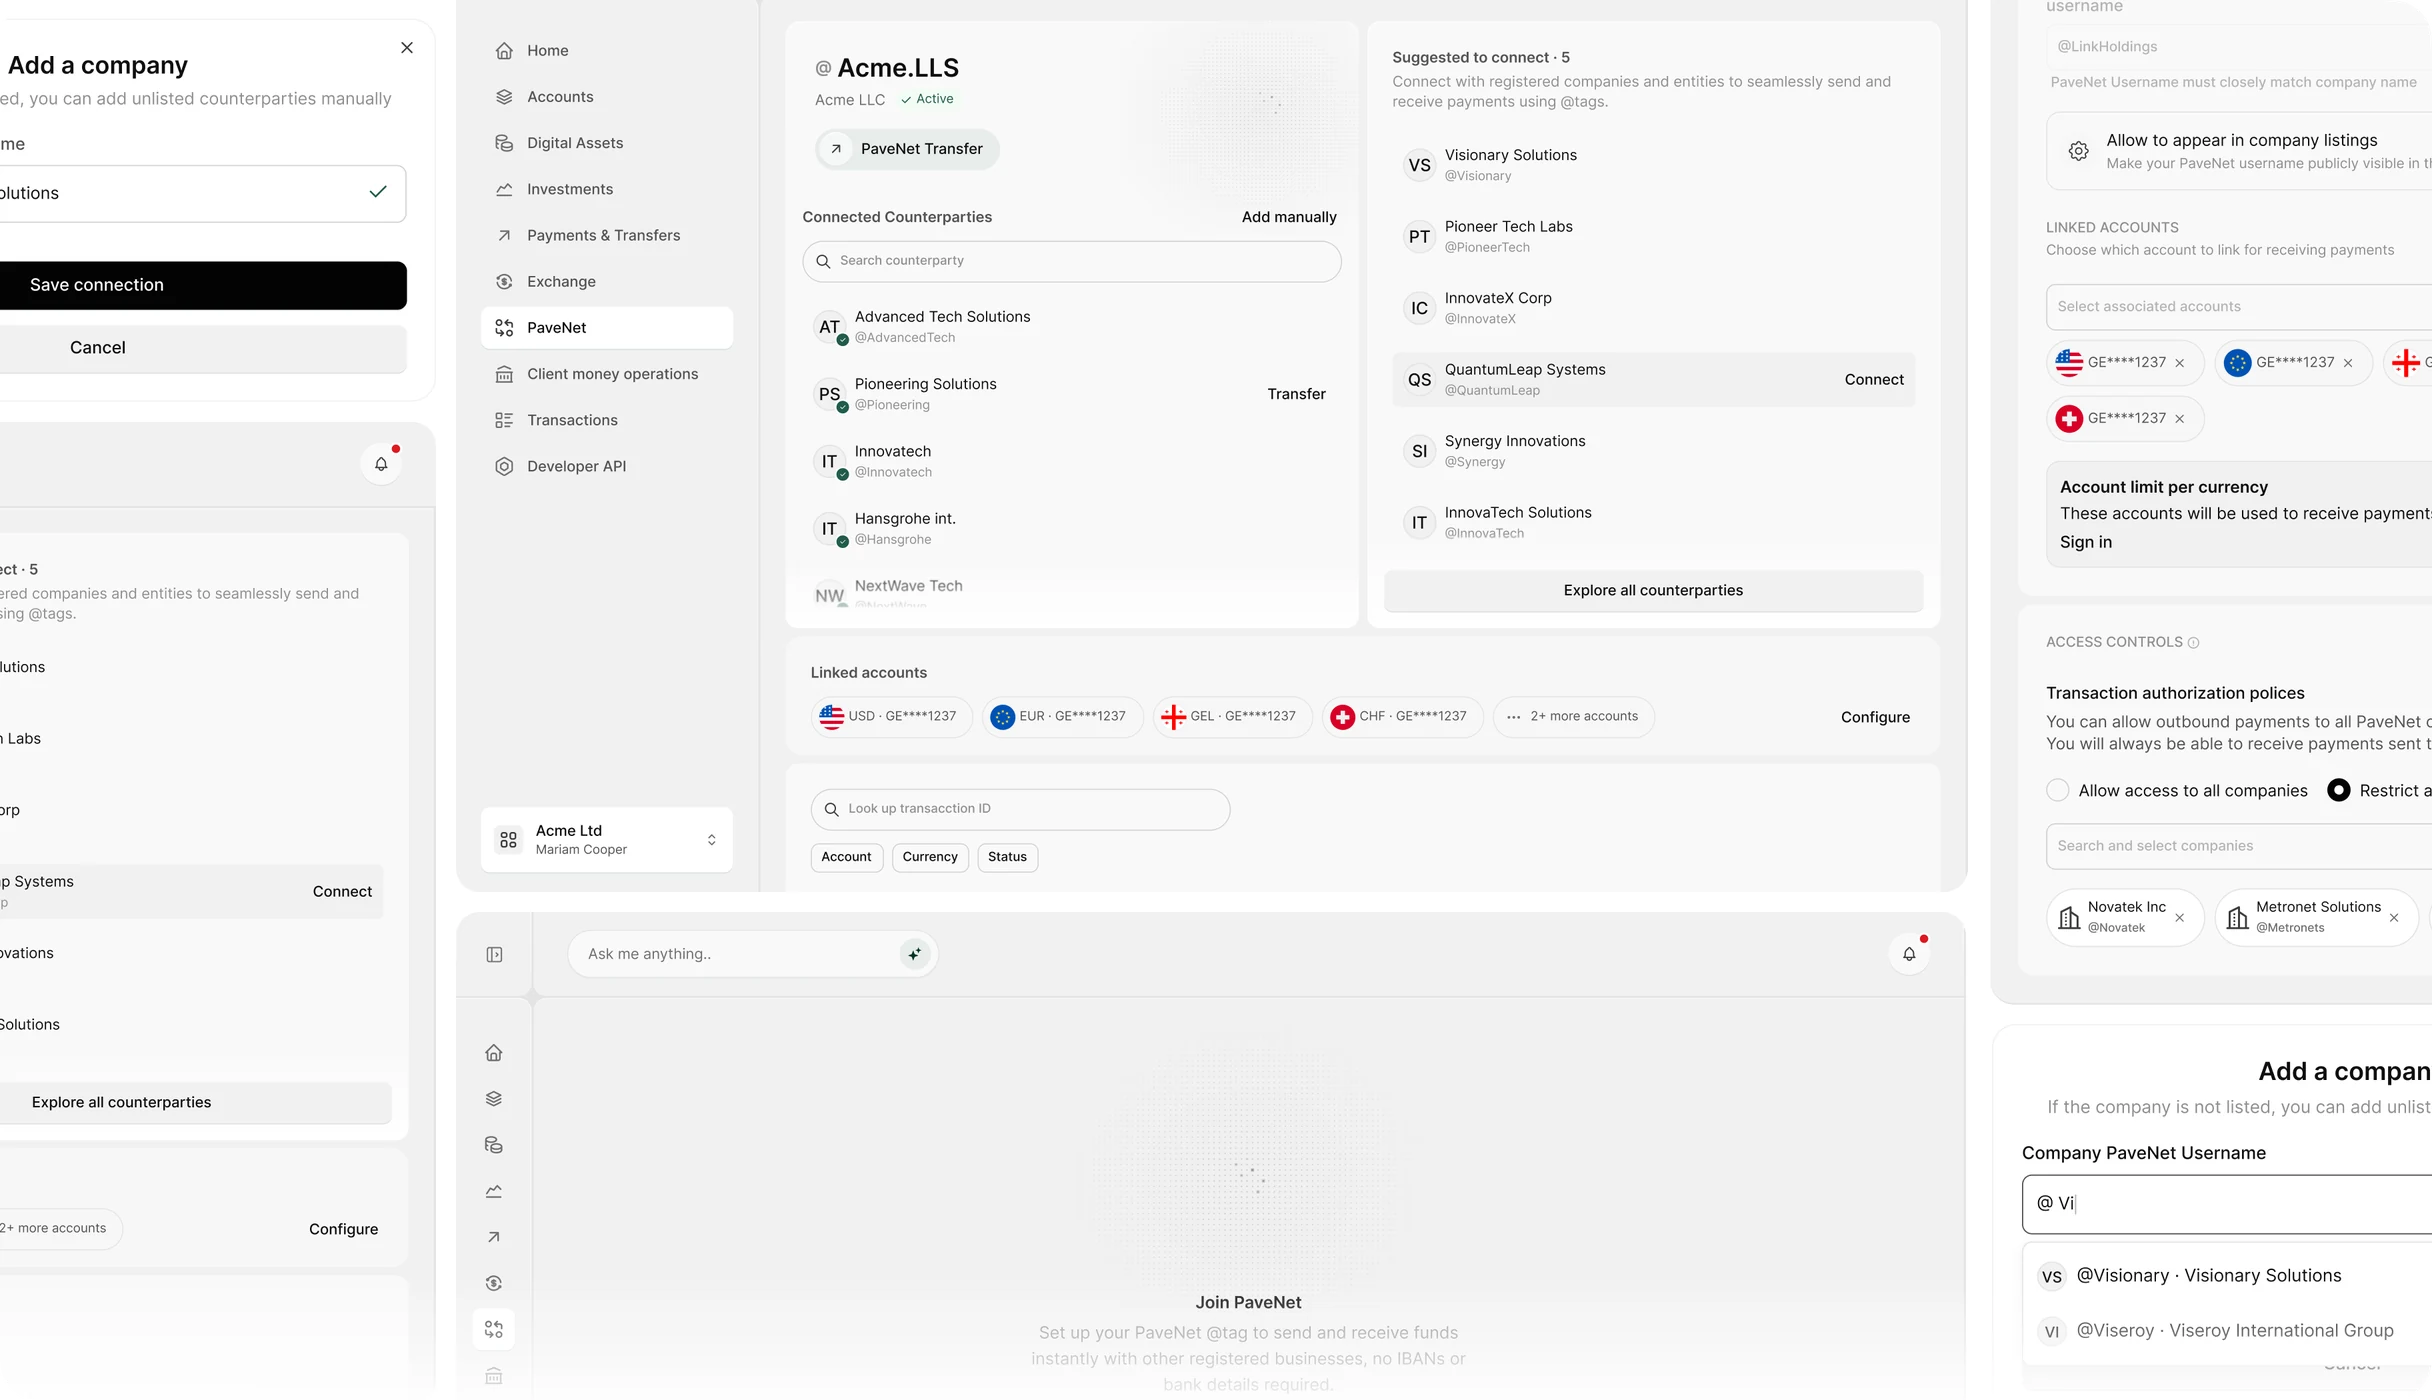Click Transfer for Pioneering Solutions
2432x1400 pixels.
pyautogui.click(x=1296, y=394)
